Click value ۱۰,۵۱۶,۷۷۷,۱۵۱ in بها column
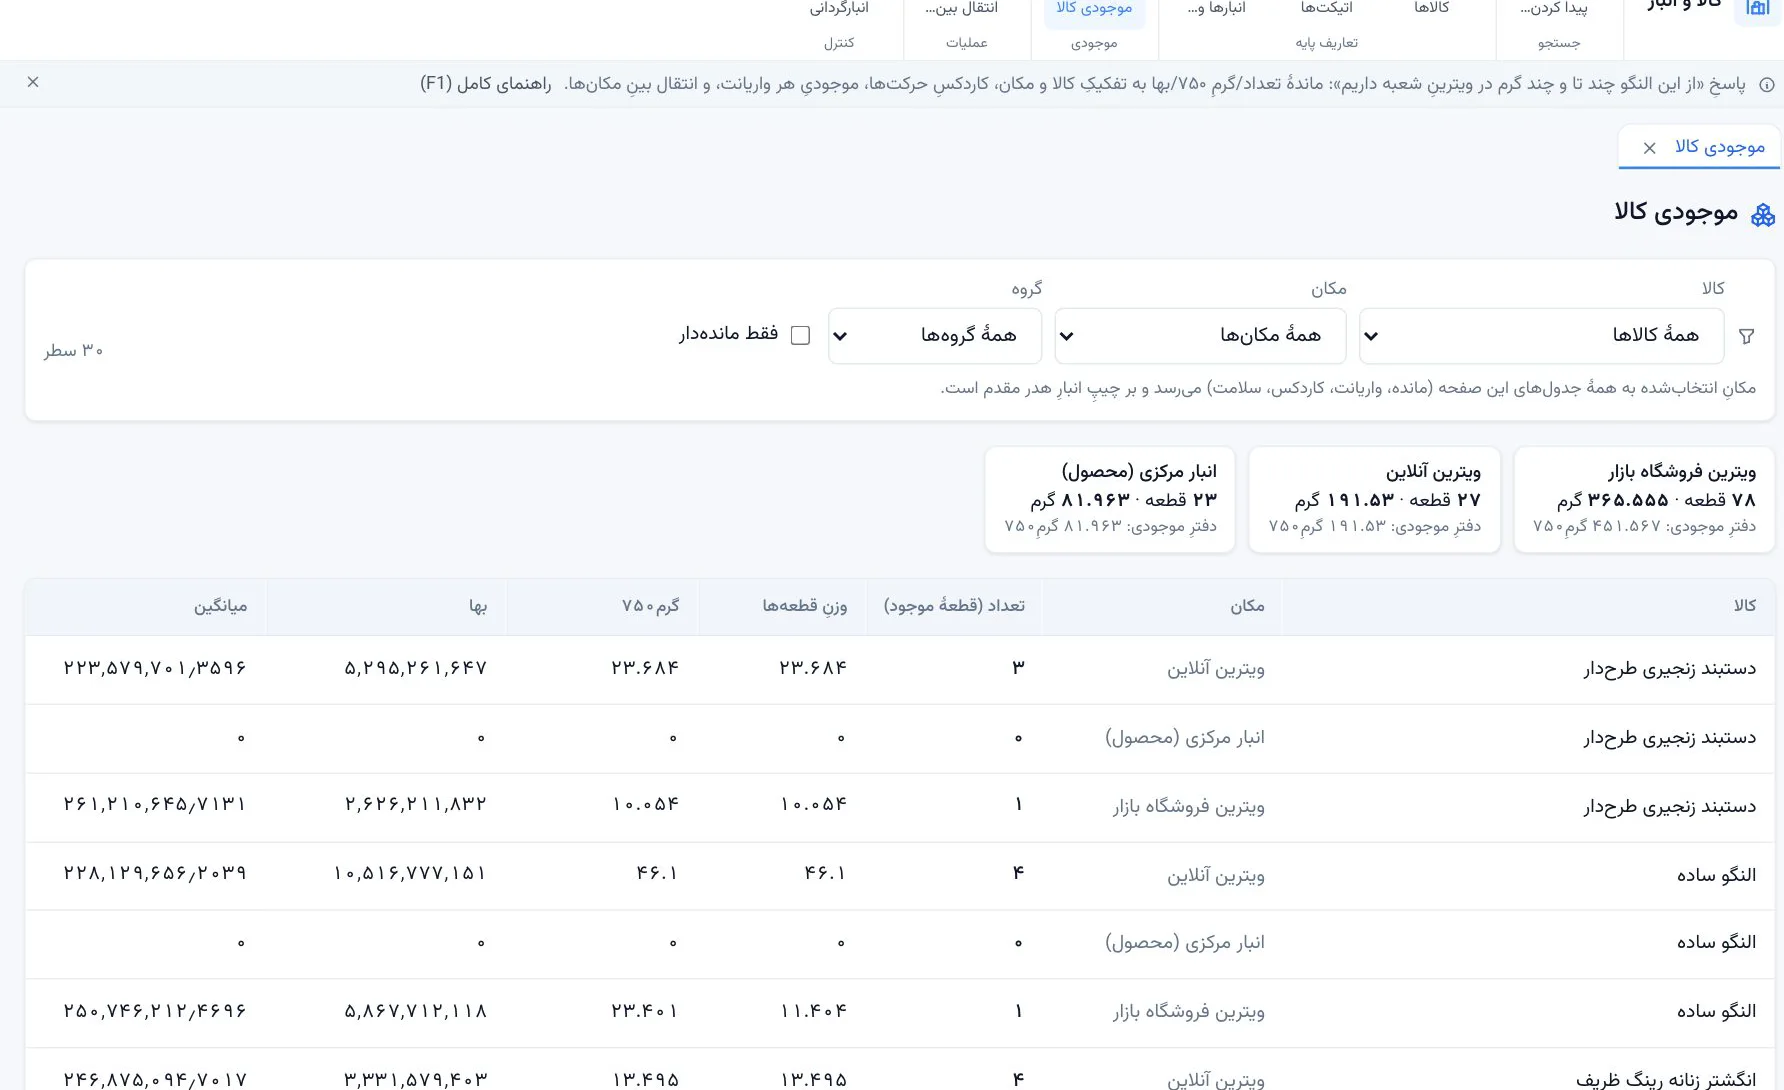This screenshot has height=1090, width=1784. click(x=410, y=874)
